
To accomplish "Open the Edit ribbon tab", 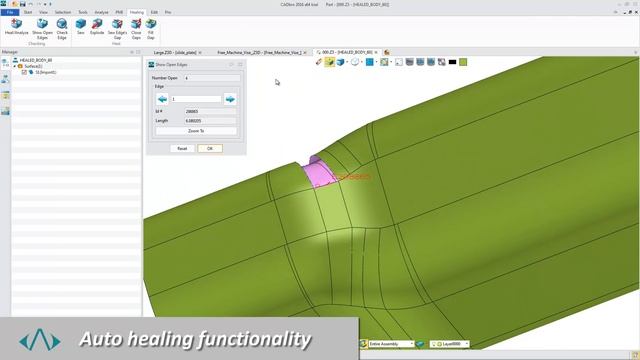I will (154, 12).
